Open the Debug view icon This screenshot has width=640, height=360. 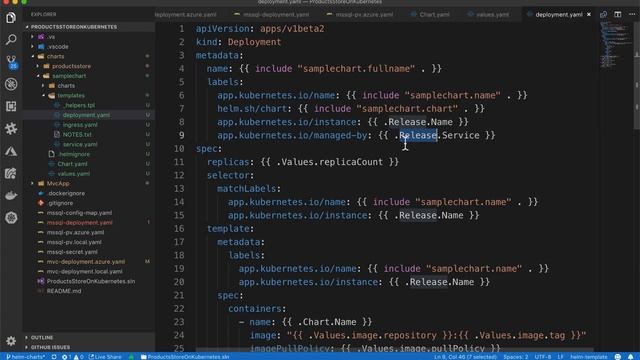[x=11, y=84]
